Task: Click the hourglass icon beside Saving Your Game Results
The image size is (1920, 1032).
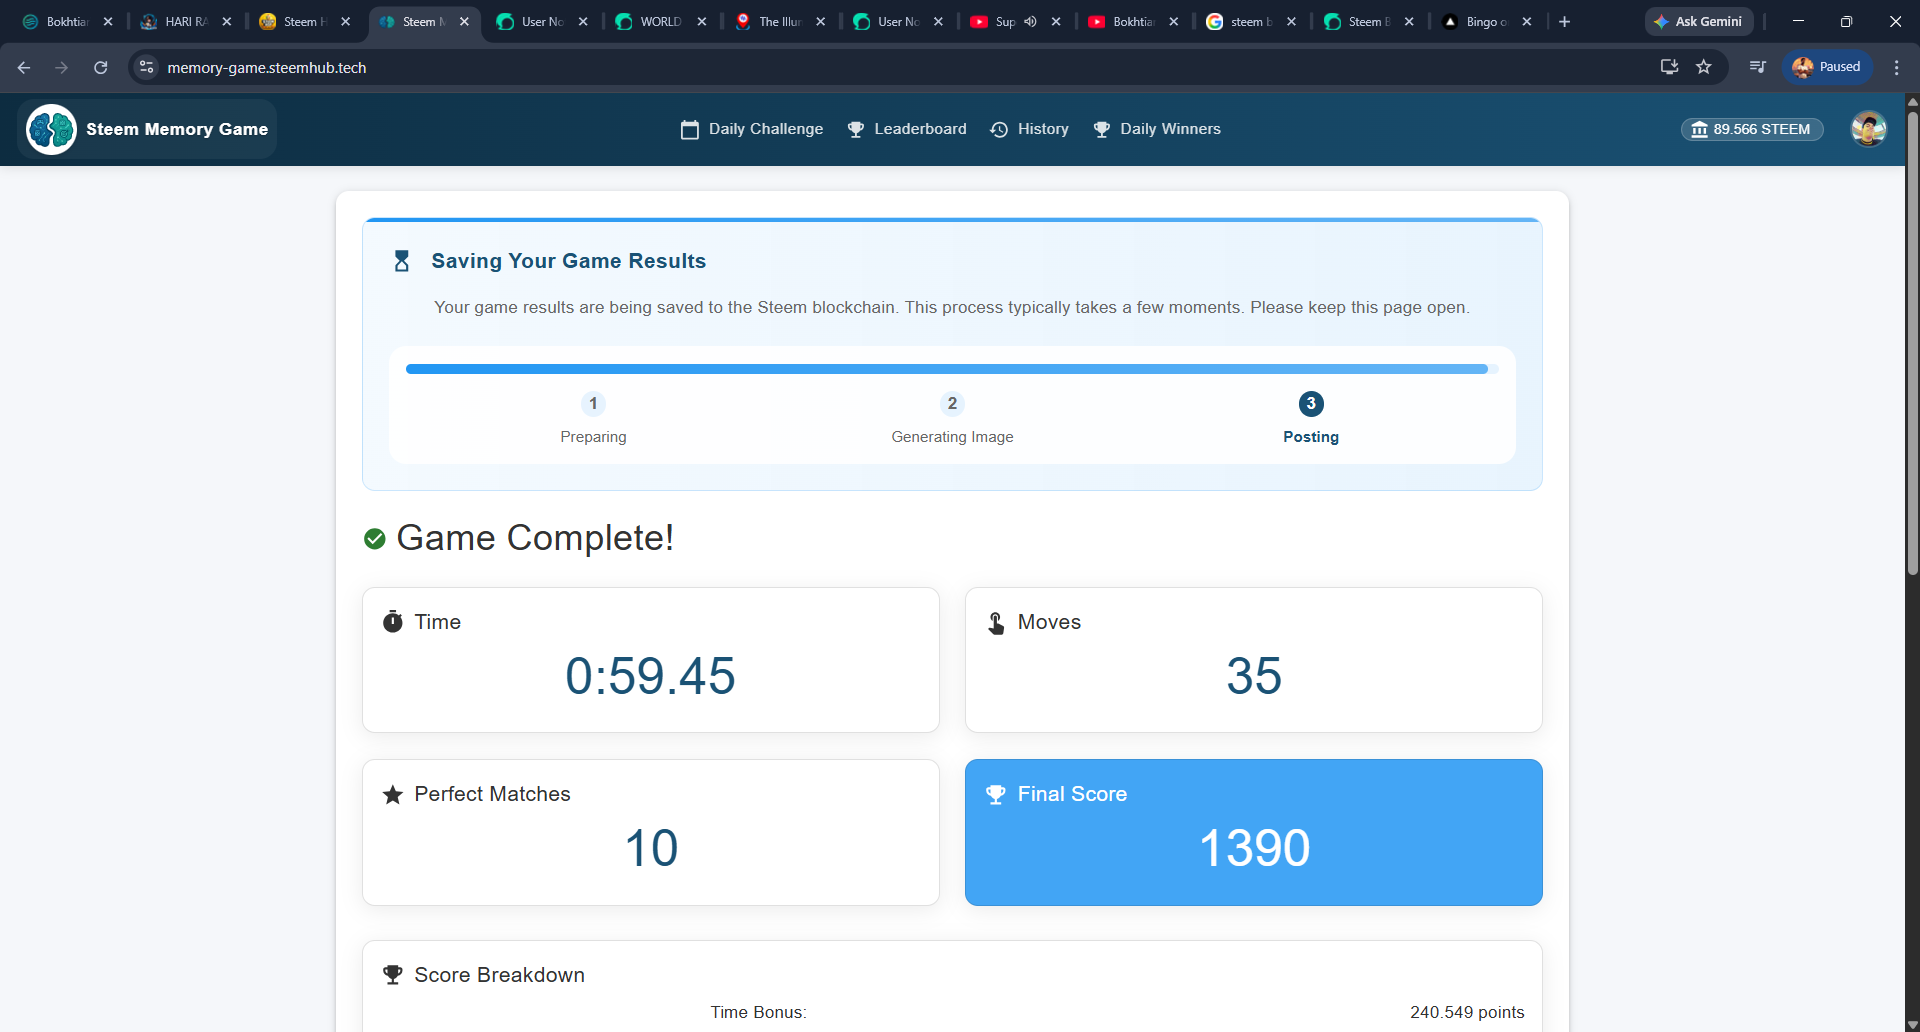Action: 402,261
